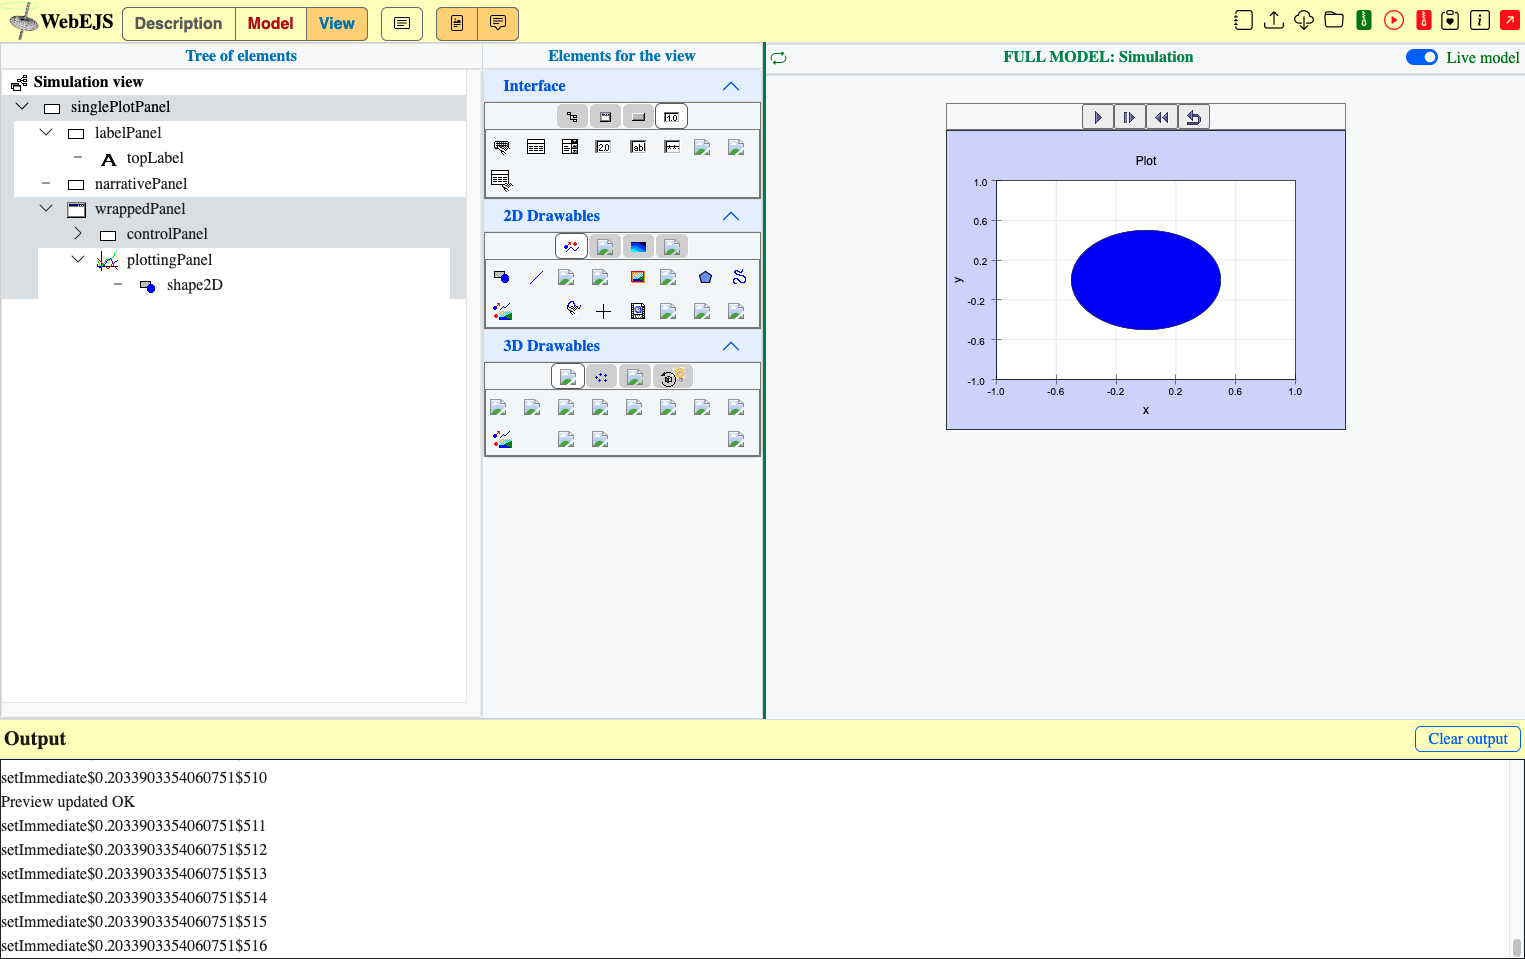Select the 3D plot scene drawable icon

click(502, 439)
